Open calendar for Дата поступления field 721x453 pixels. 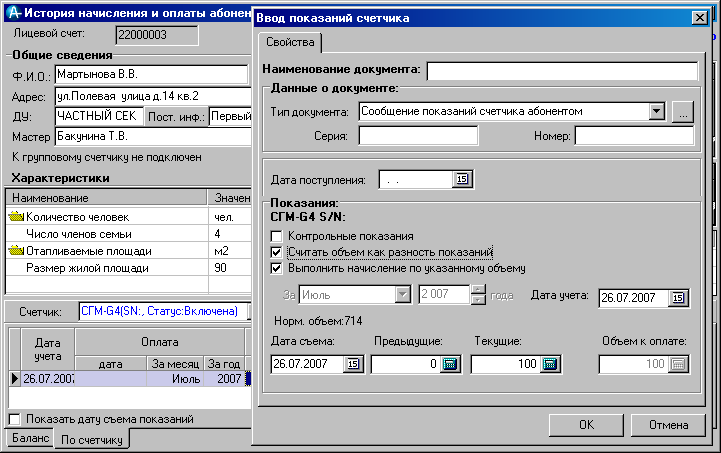coord(462,180)
